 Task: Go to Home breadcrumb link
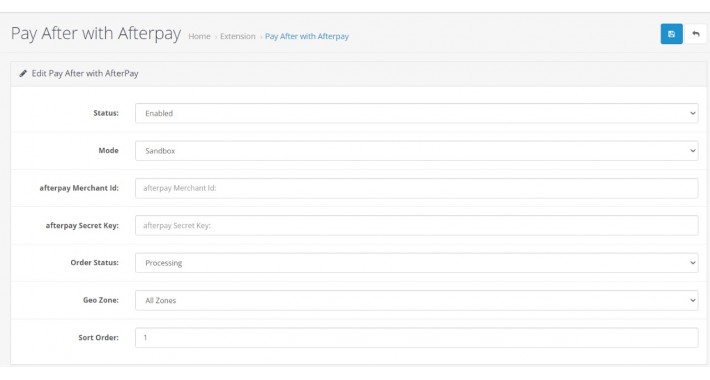click(x=199, y=36)
